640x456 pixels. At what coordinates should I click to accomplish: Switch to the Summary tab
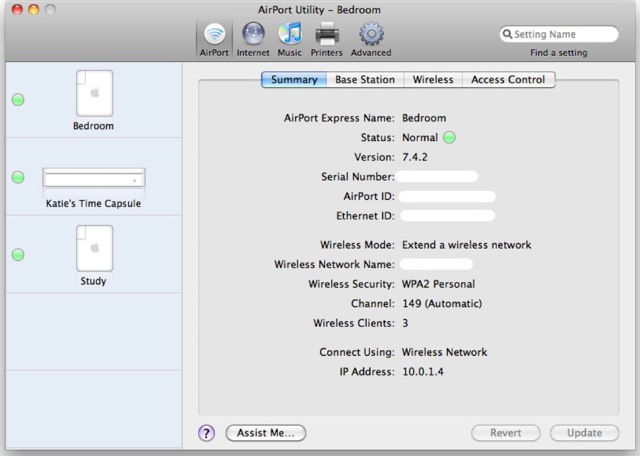click(x=294, y=80)
